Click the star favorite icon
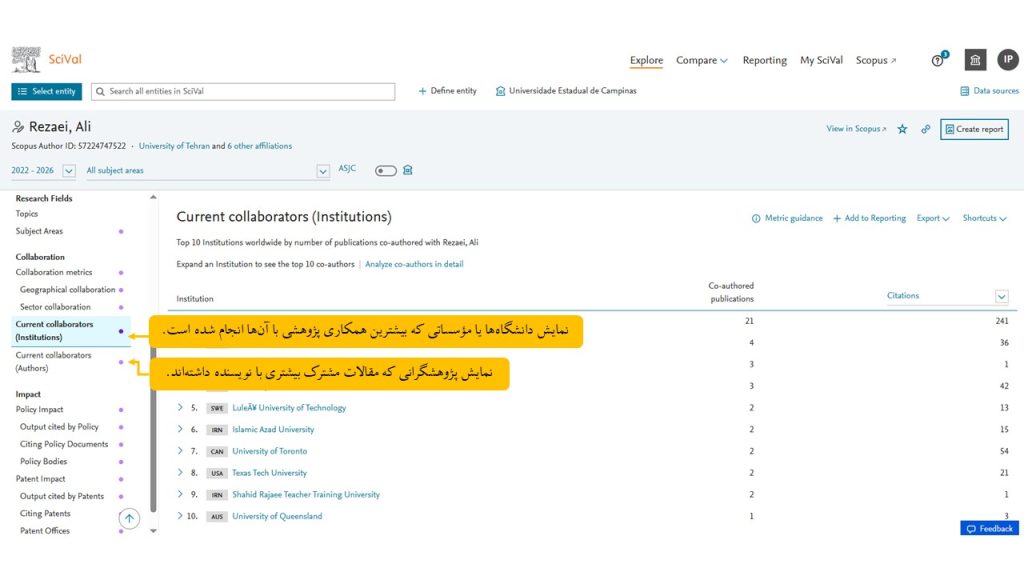The width and height of the screenshot is (1024, 576). [x=902, y=129]
